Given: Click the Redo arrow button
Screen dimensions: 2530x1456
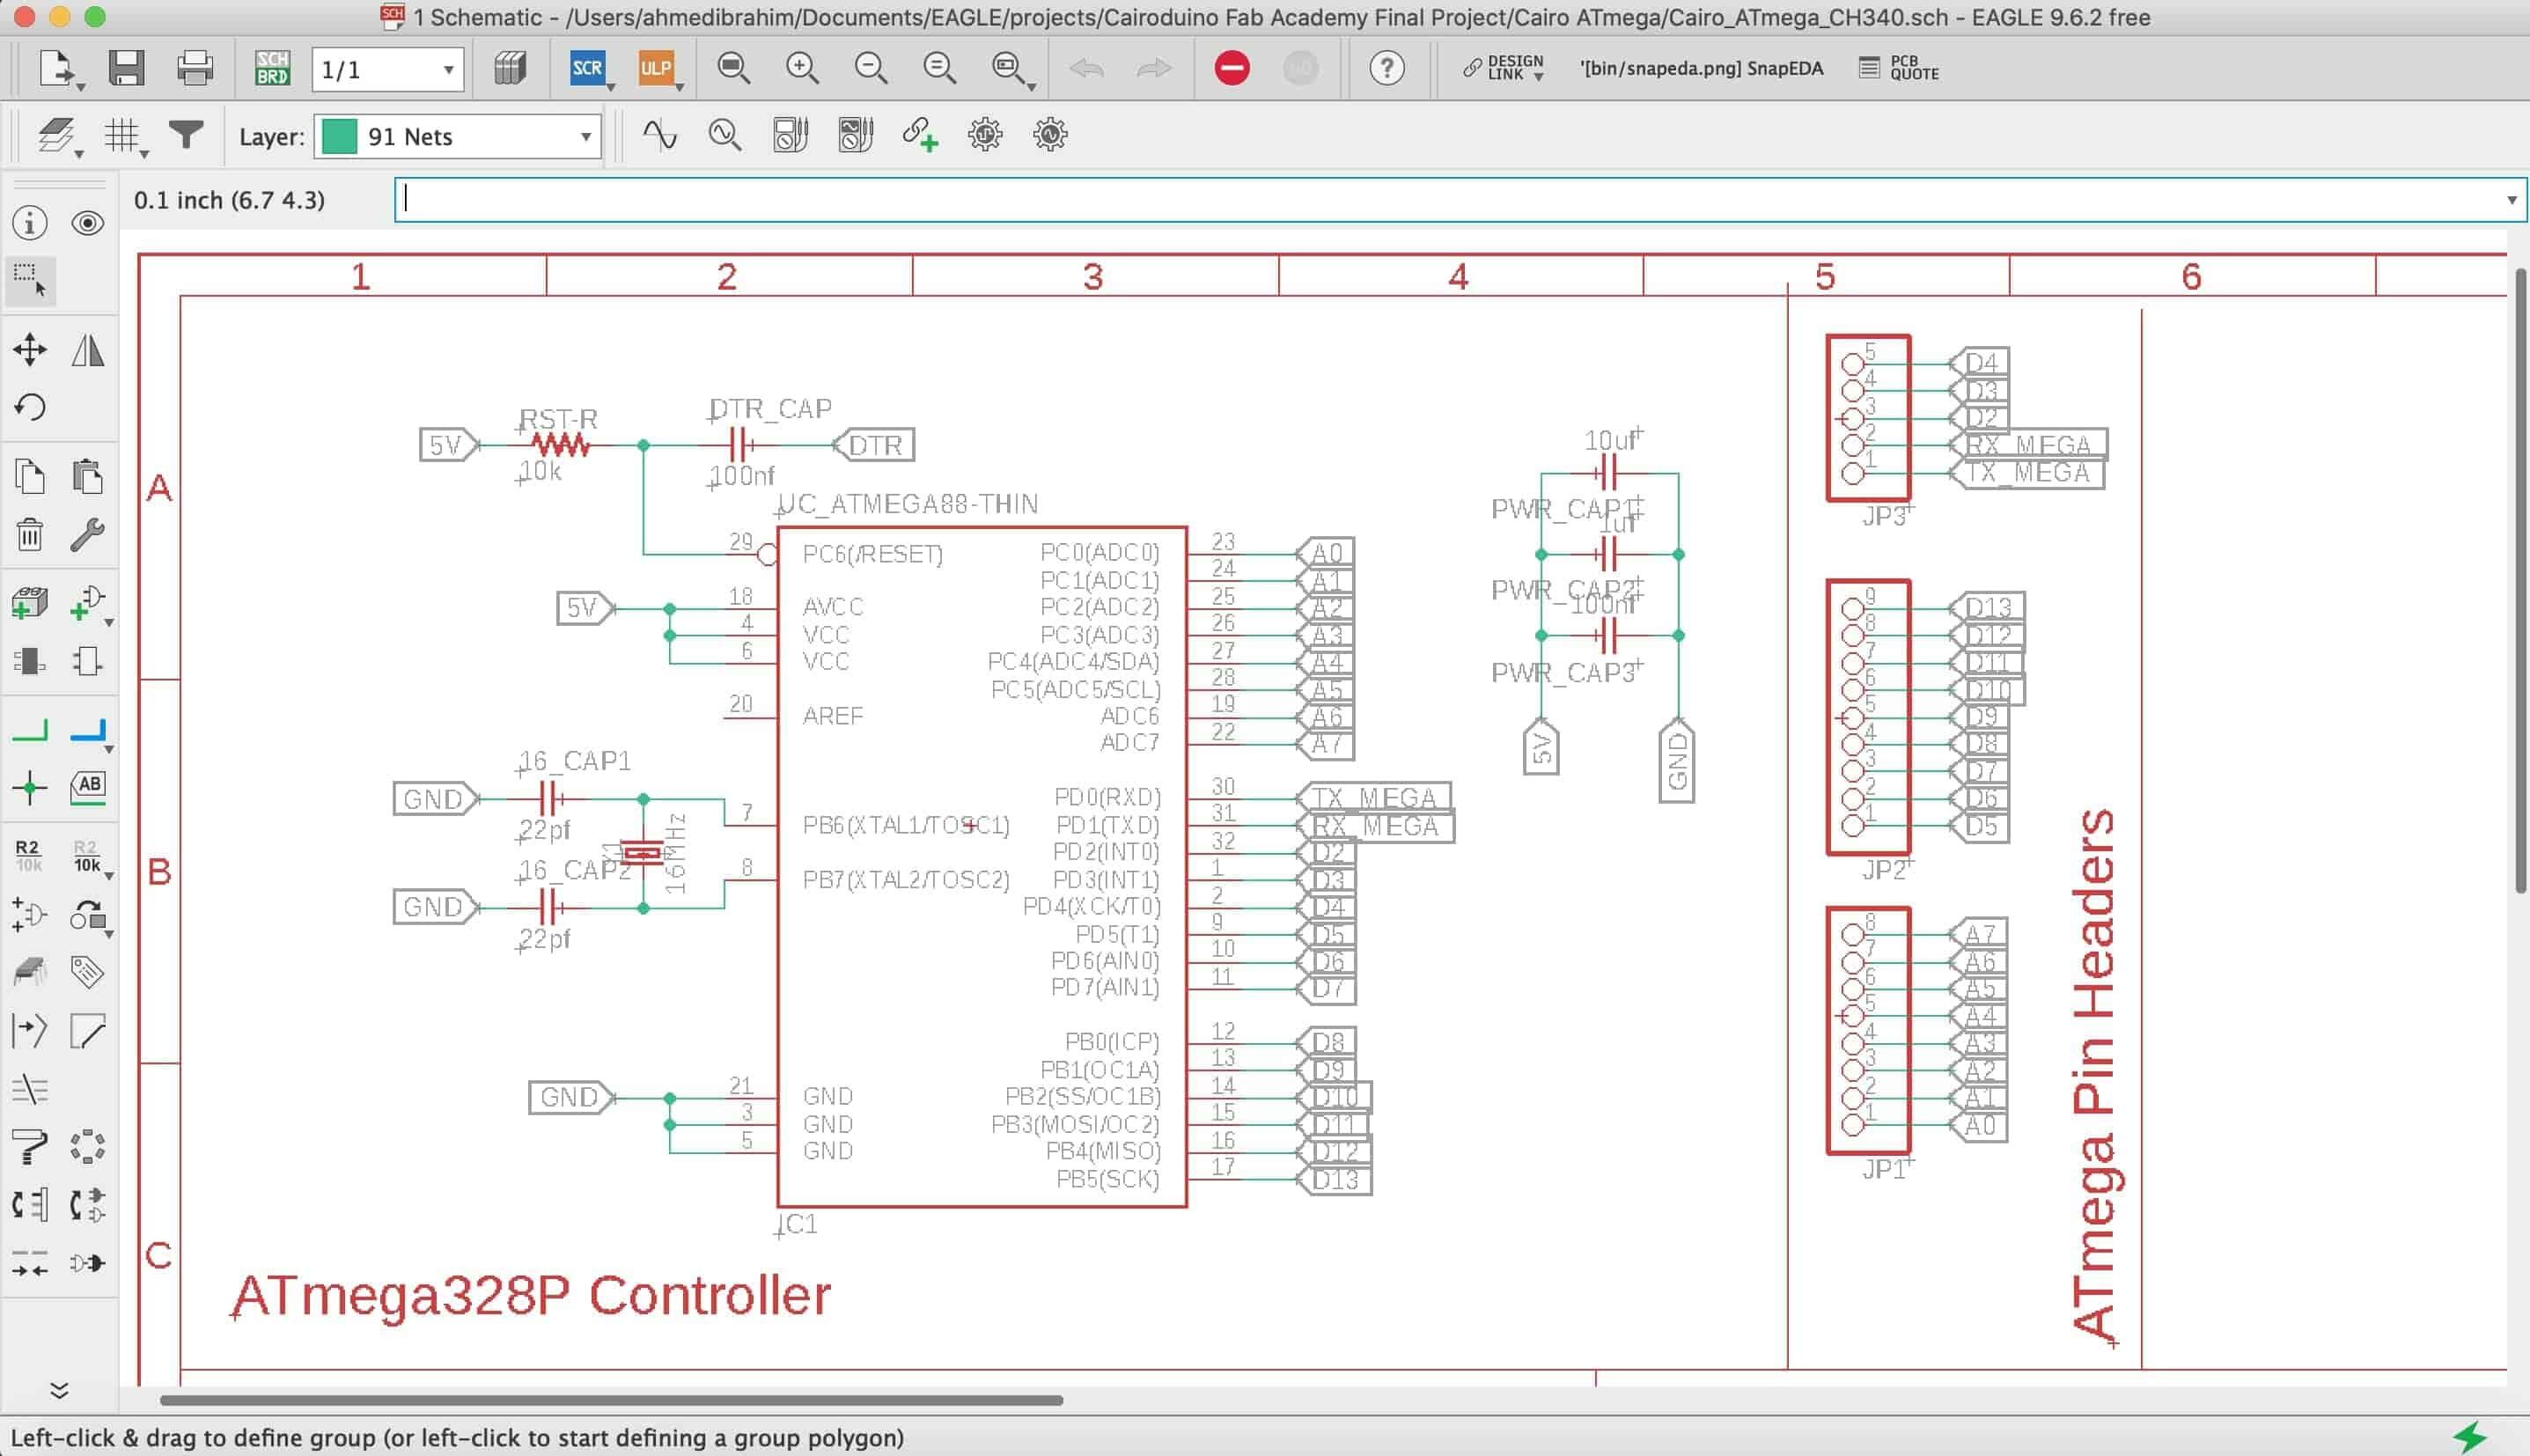Looking at the screenshot, I should click(x=1155, y=68).
